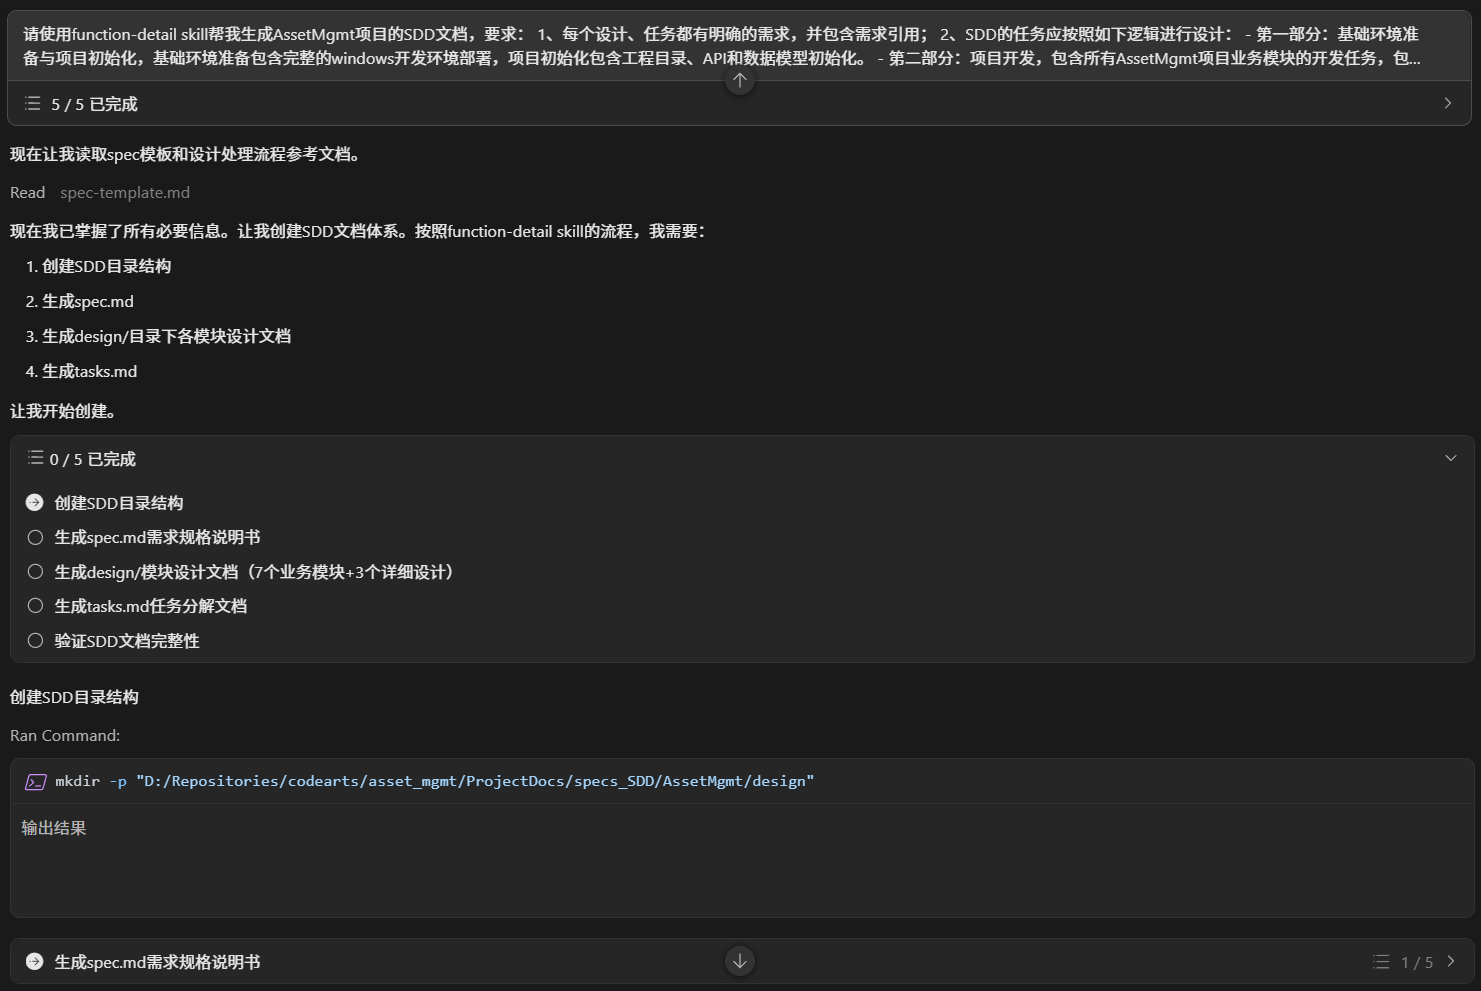Click the 4. 生成tasks.md list item
1481x991 pixels.
(81, 371)
